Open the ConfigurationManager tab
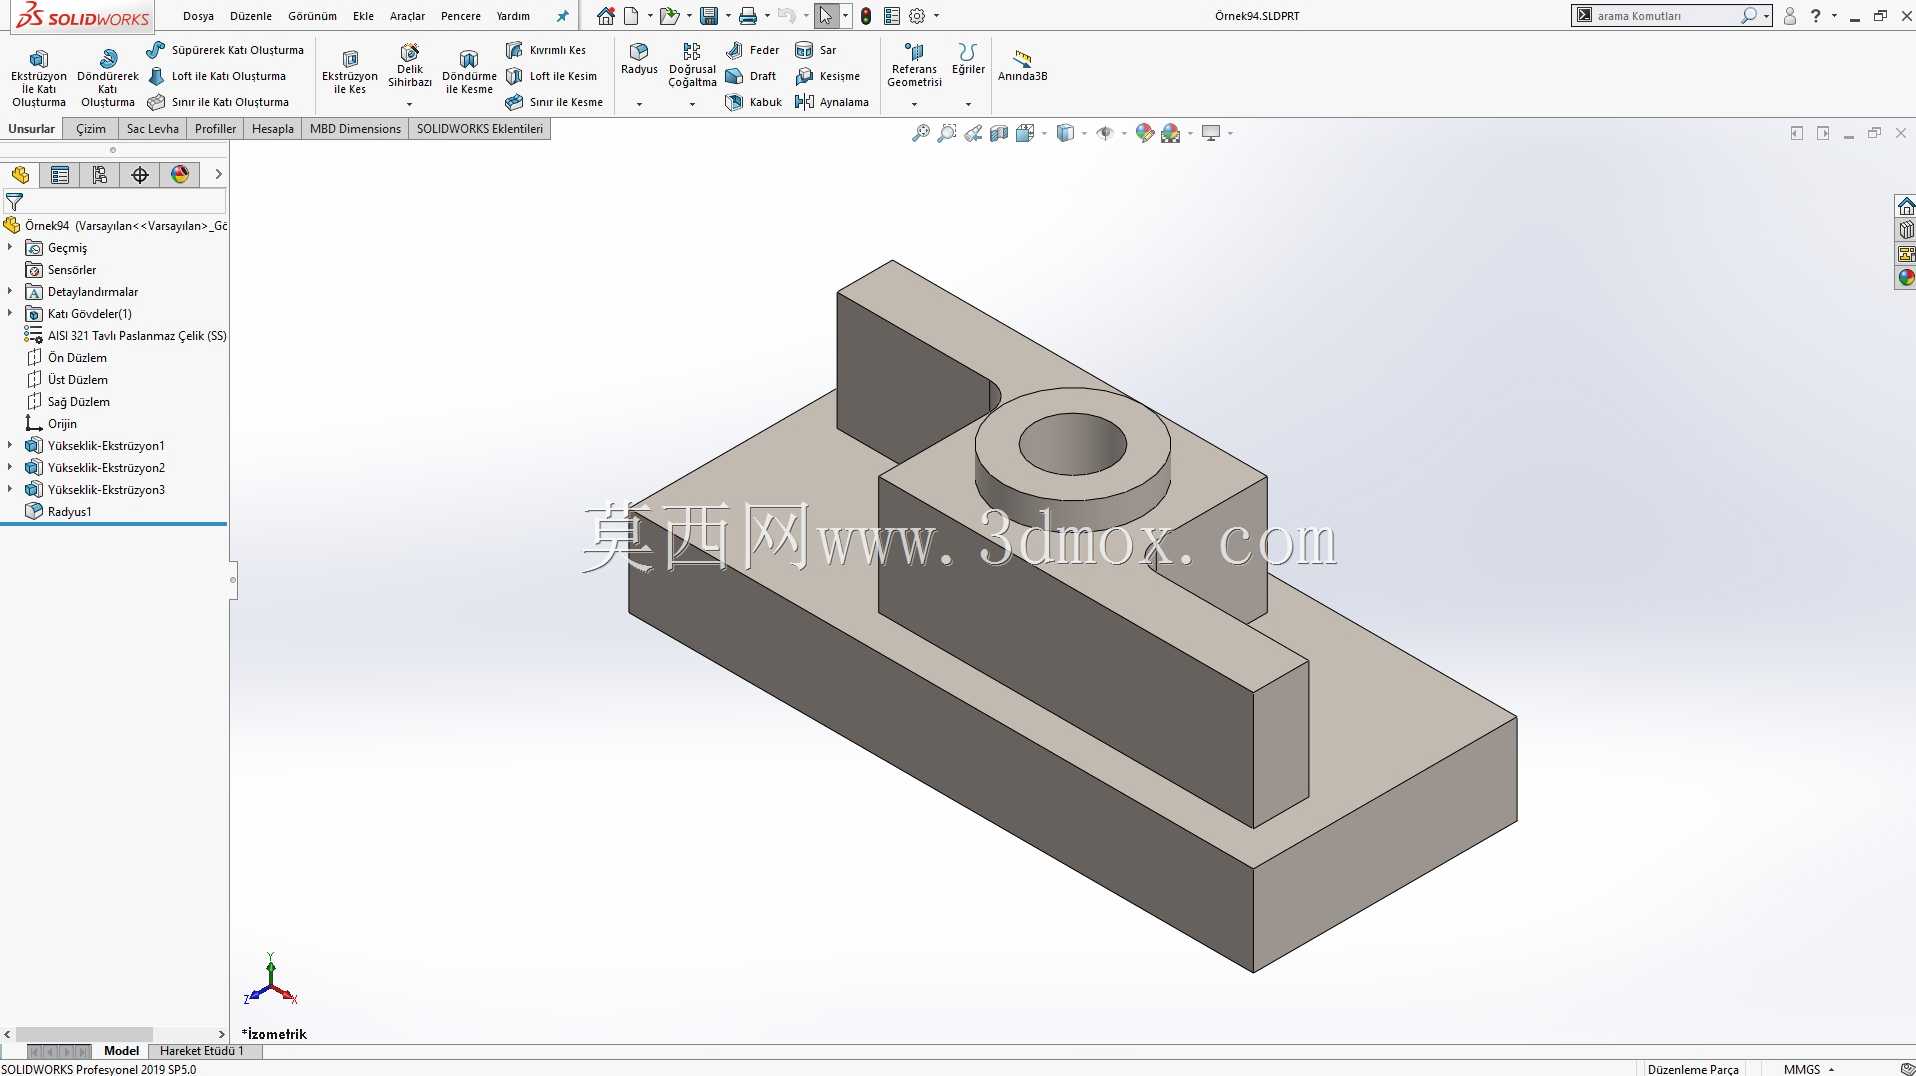Screen dimensions: 1916x1076 point(100,175)
